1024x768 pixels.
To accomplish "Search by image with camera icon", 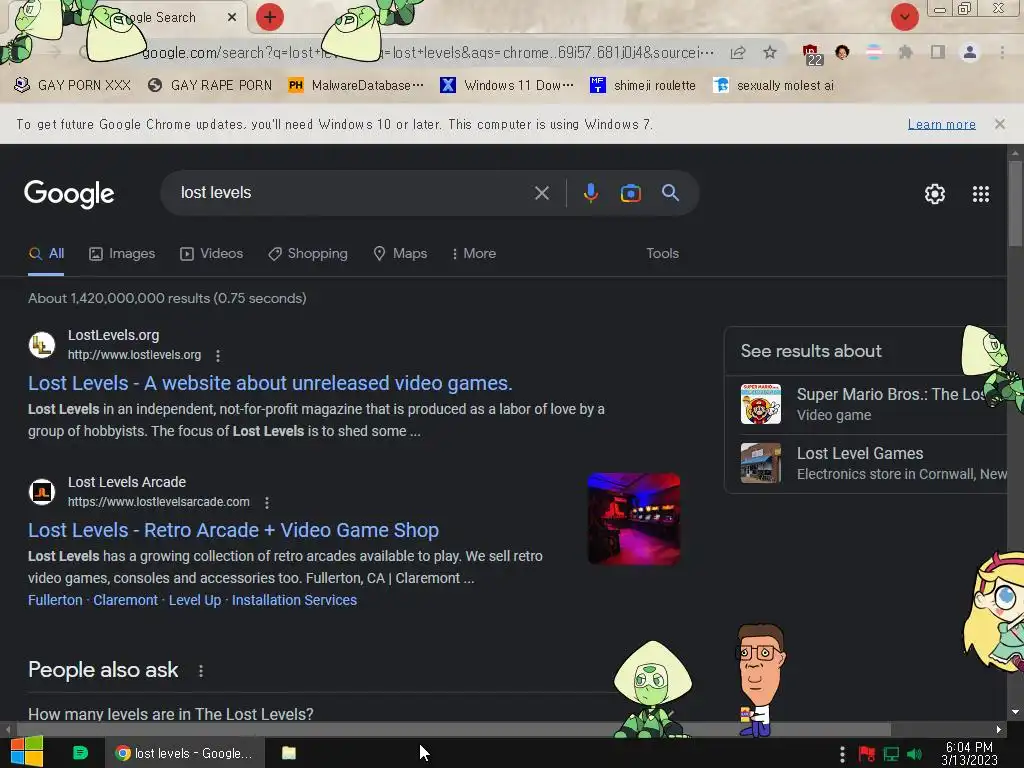I will (630, 193).
